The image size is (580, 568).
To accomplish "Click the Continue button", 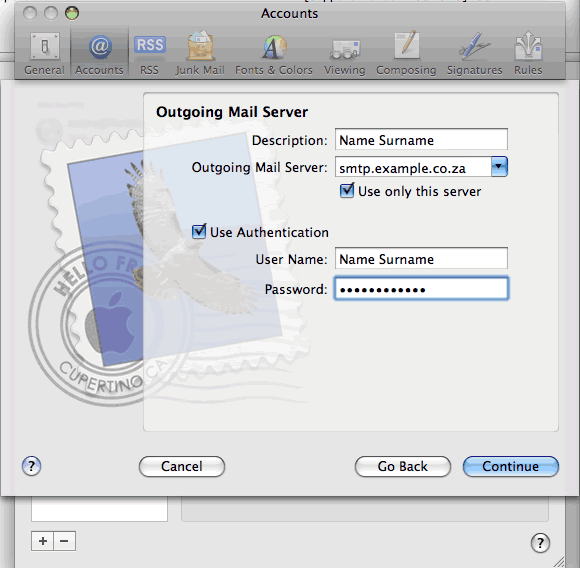I will coord(510,466).
